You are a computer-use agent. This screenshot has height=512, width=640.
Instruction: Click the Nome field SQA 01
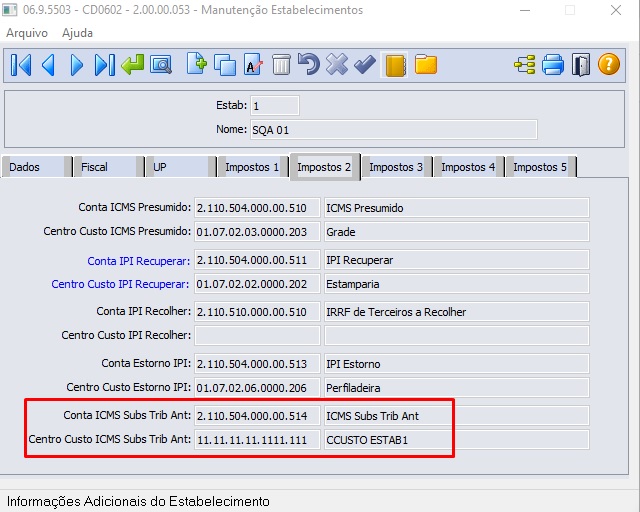(393, 130)
